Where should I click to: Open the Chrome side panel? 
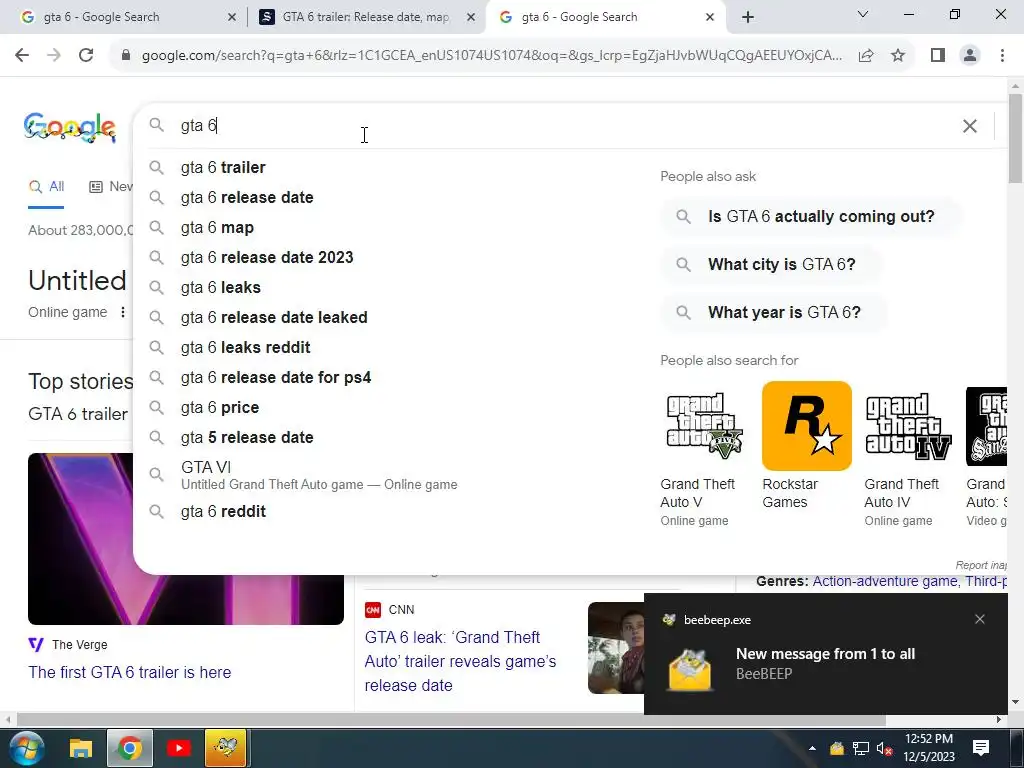click(938, 56)
